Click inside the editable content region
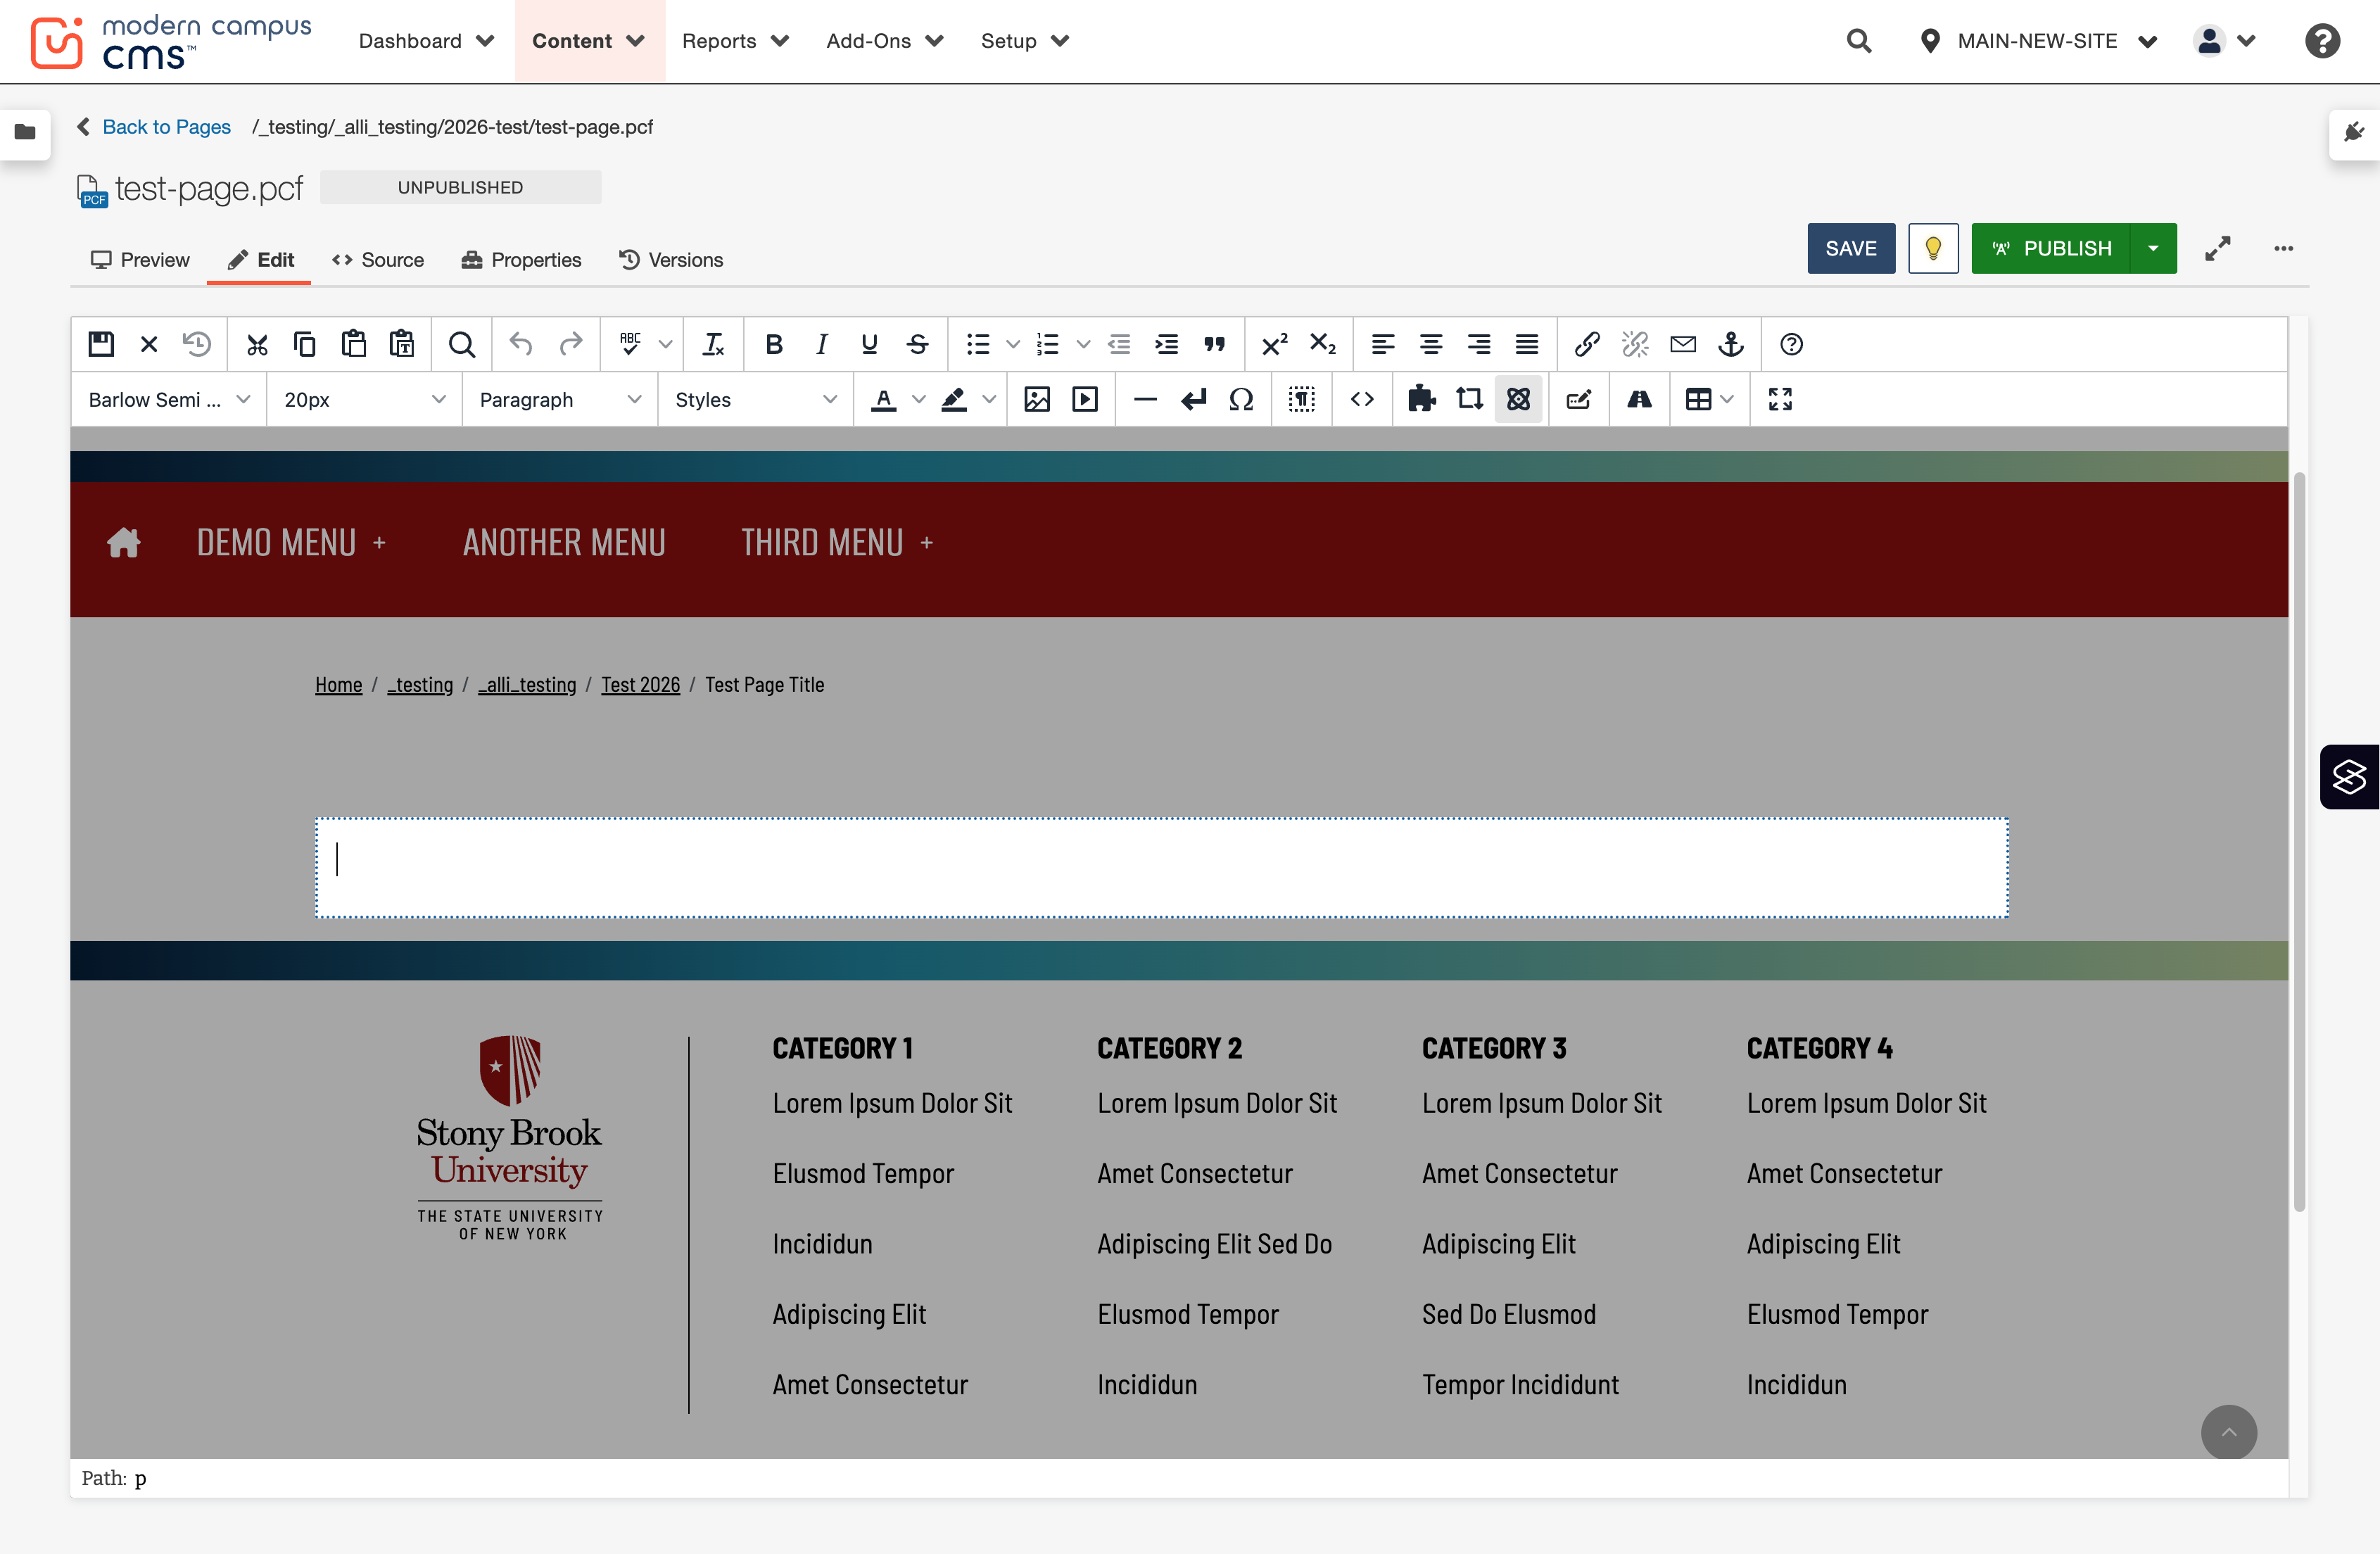 1162,867
